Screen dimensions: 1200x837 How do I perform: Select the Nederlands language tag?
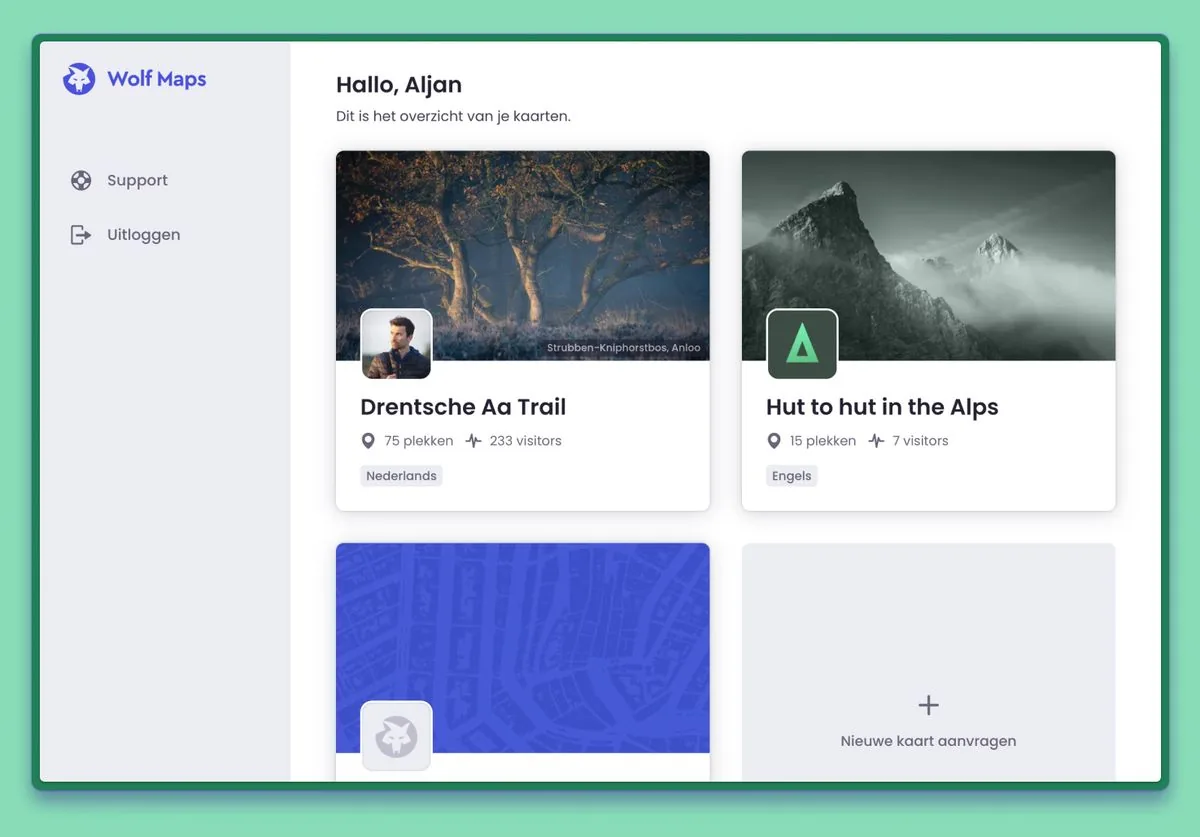click(x=401, y=475)
